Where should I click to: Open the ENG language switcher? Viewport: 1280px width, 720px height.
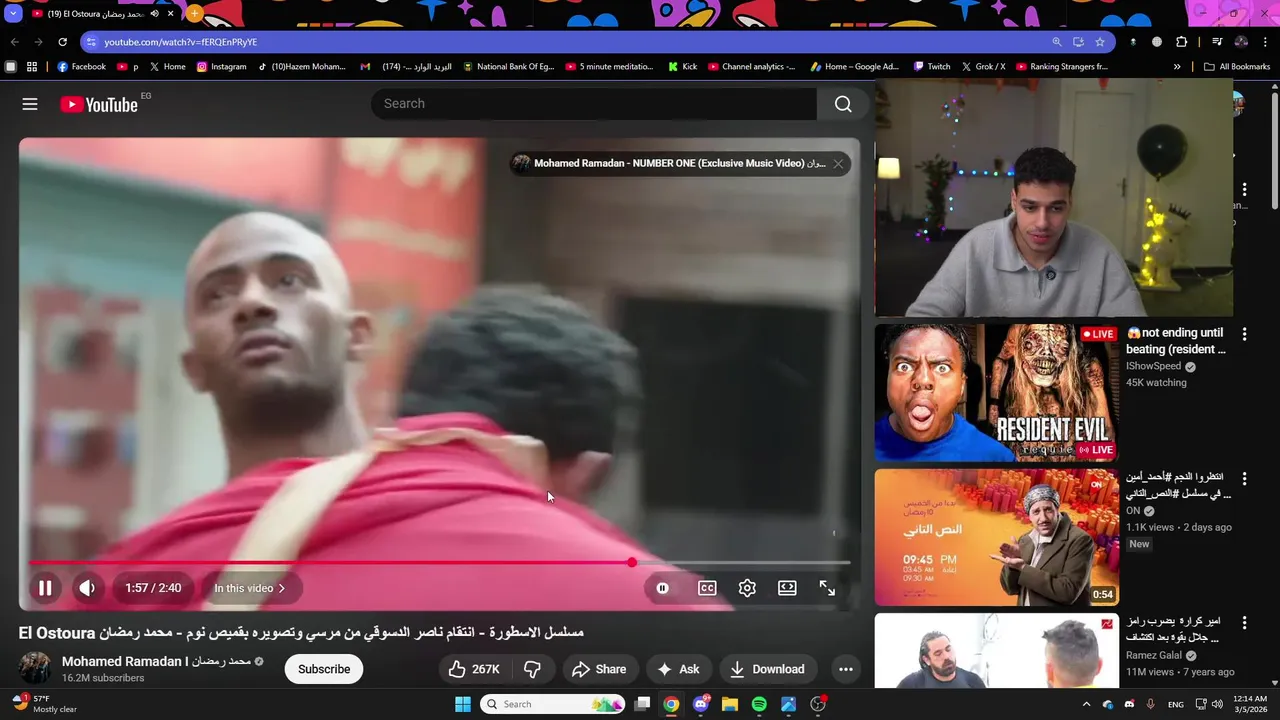tap(1176, 704)
